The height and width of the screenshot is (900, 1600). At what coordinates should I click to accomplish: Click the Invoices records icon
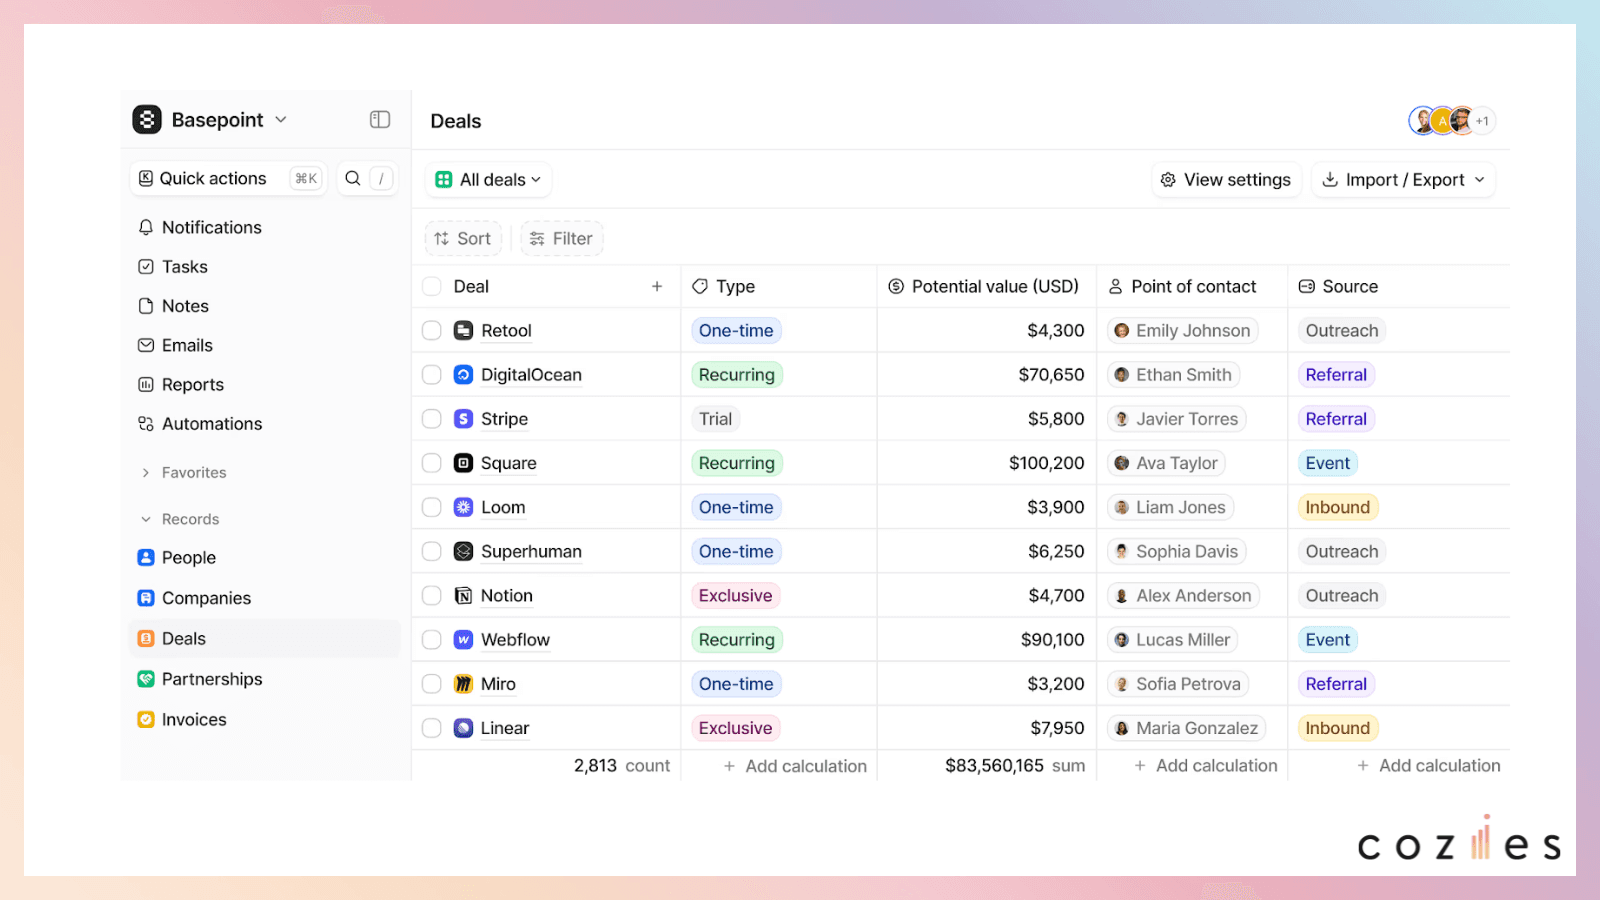tap(146, 720)
